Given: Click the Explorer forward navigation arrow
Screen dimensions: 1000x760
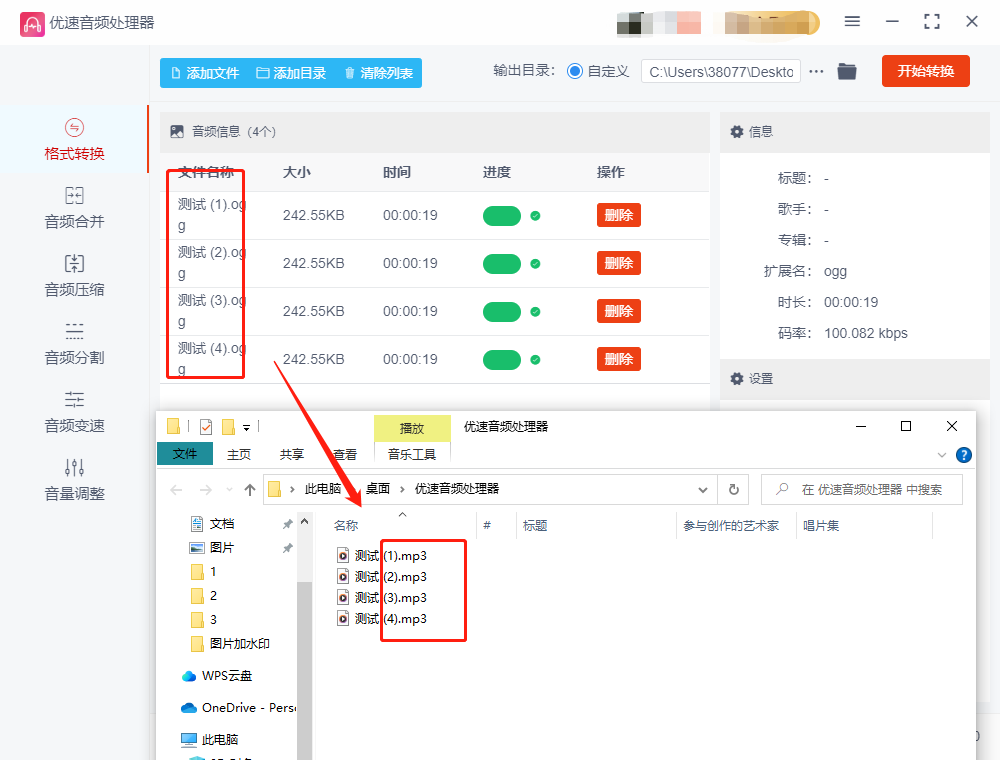Looking at the screenshot, I should (205, 490).
